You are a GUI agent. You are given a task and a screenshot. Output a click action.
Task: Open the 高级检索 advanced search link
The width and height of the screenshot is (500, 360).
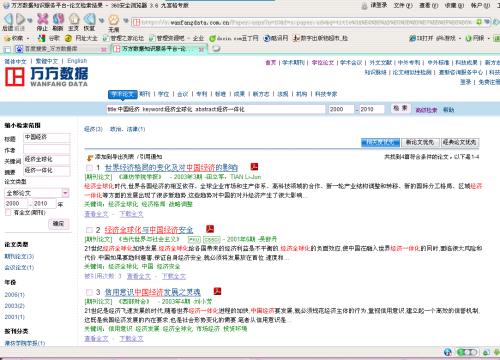click(x=426, y=110)
